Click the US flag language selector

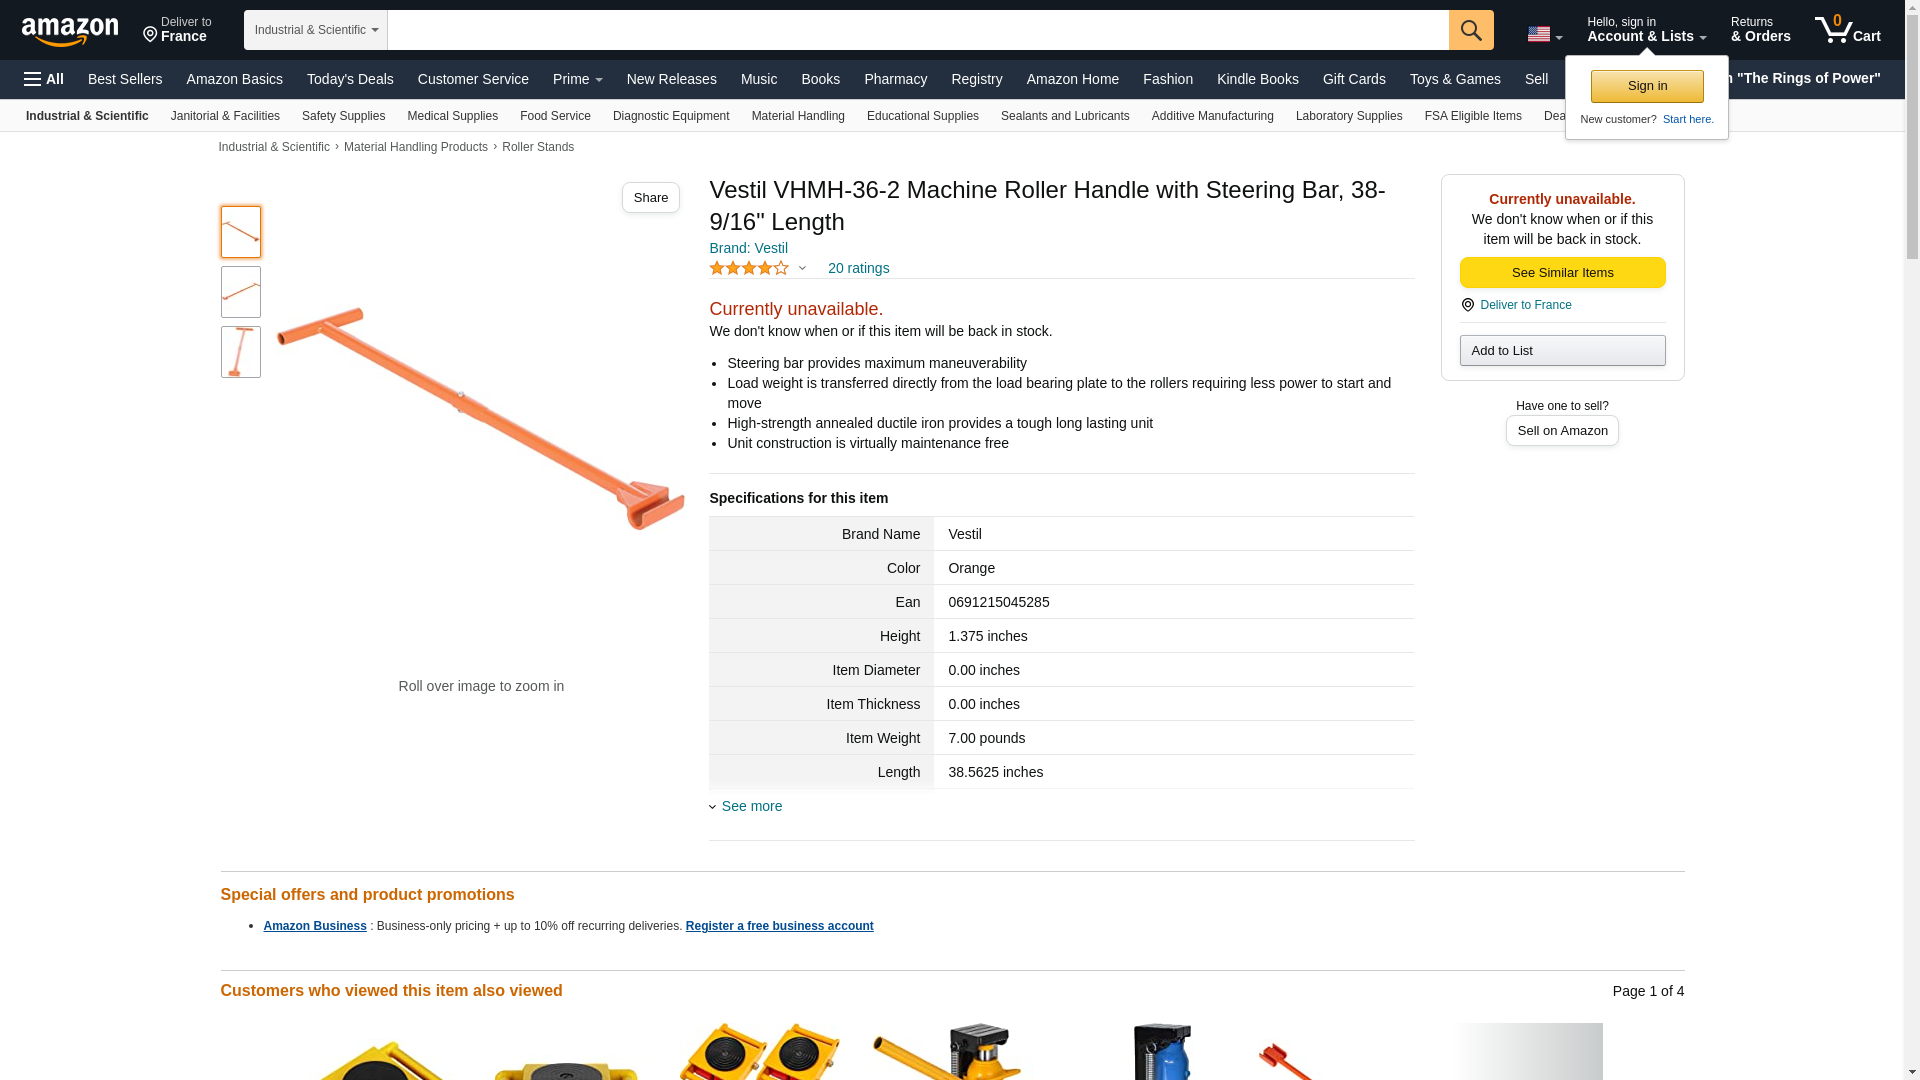[x=1544, y=34]
